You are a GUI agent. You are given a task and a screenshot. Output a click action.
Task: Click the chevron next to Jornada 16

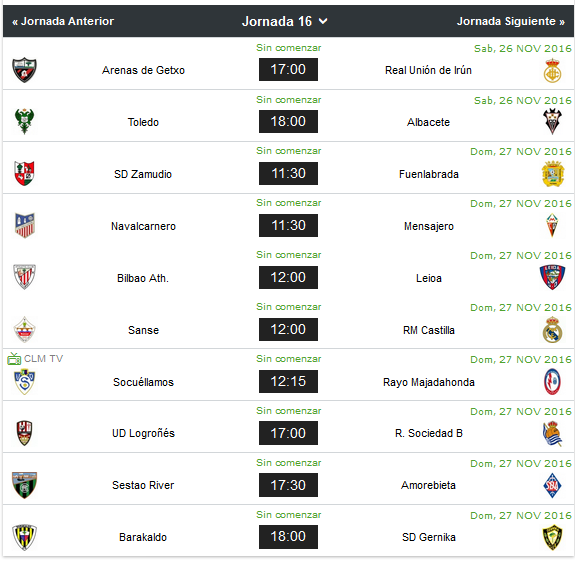tap(323, 21)
